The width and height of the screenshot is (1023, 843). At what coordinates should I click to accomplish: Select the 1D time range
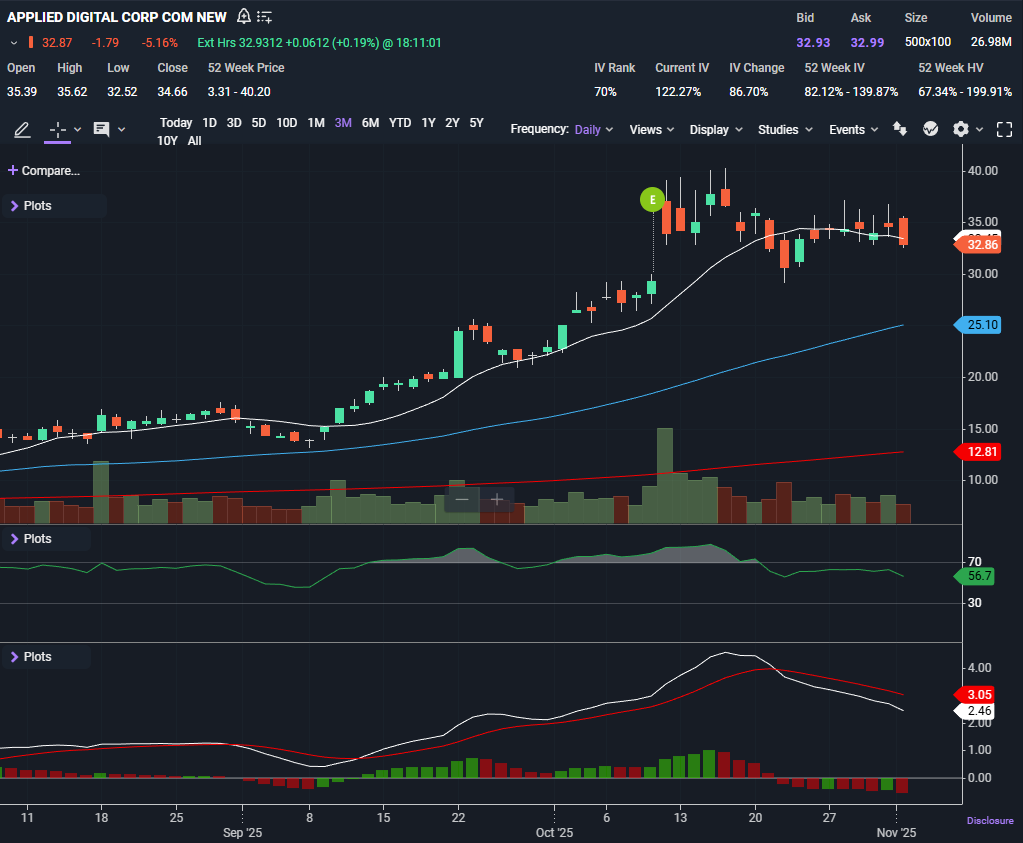pos(209,123)
